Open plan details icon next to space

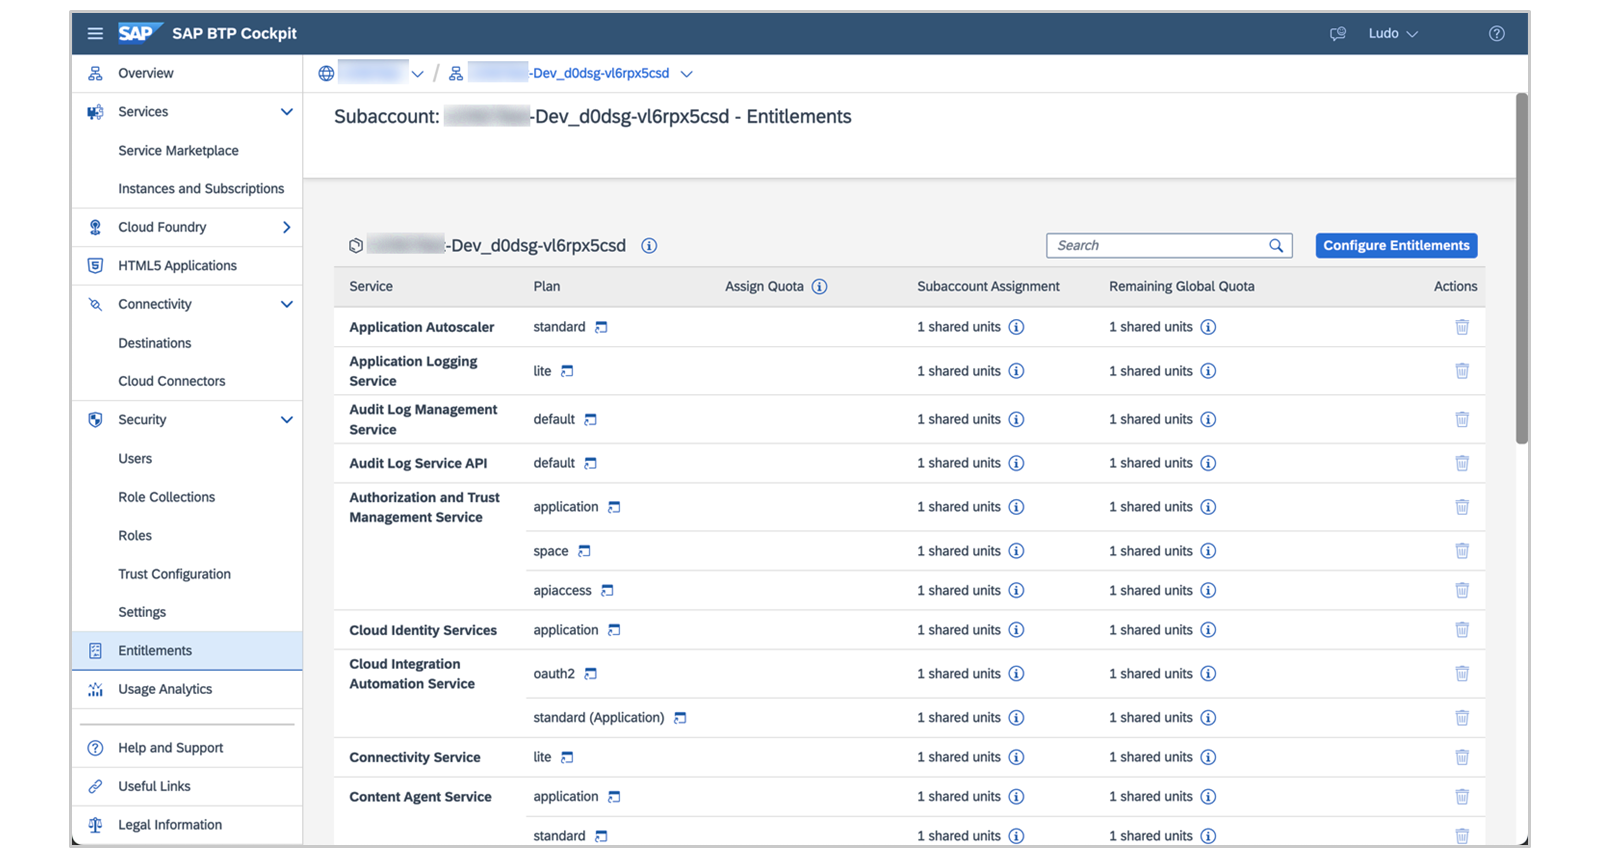point(584,551)
